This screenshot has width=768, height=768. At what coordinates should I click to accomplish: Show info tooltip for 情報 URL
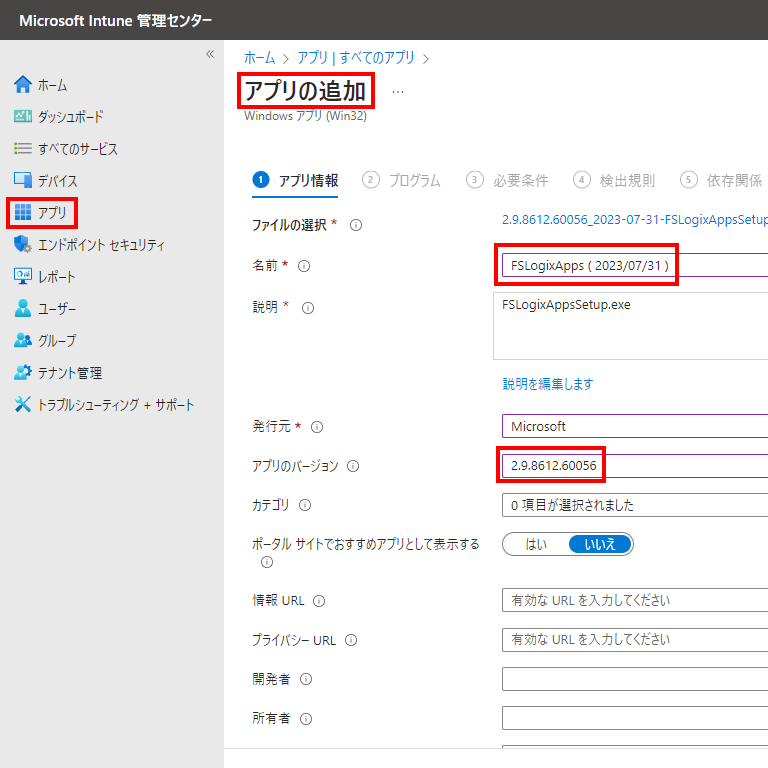click(319, 601)
